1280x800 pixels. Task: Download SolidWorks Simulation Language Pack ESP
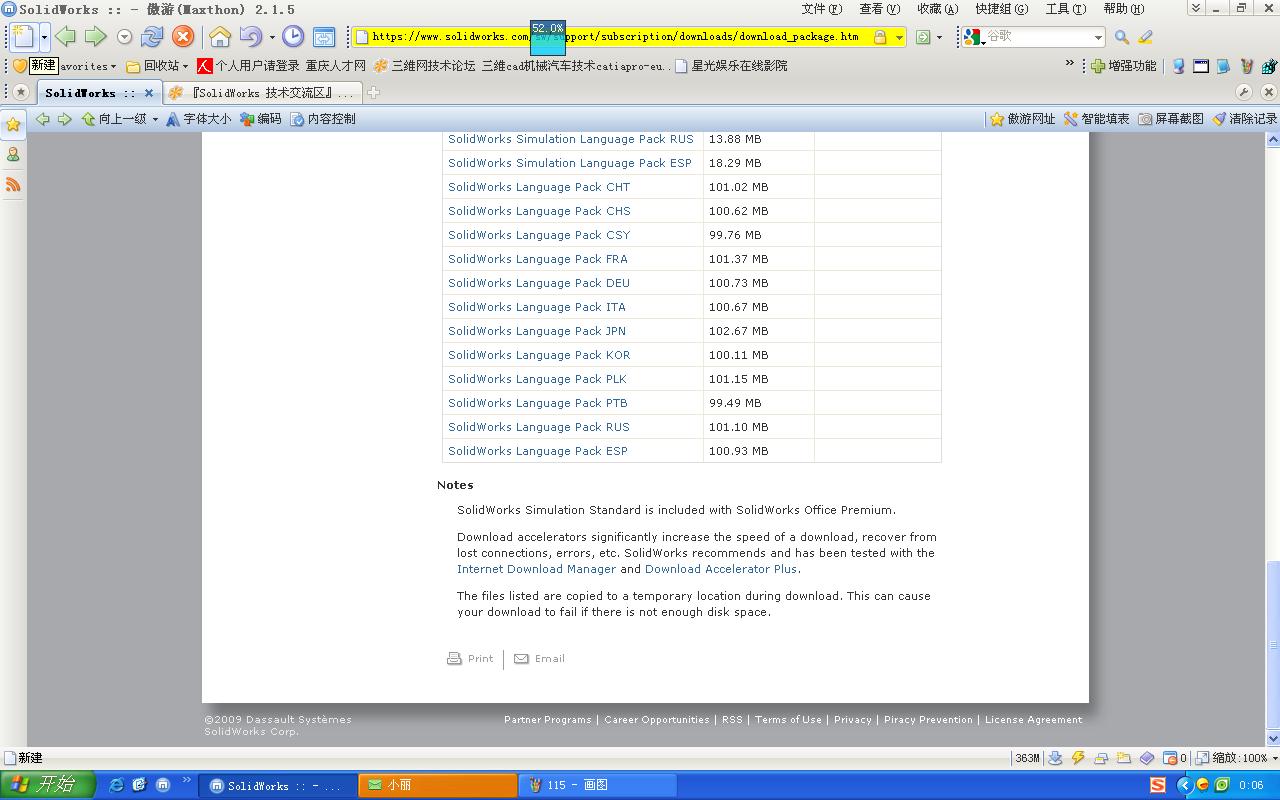pyautogui.click(x=570, y=163)
